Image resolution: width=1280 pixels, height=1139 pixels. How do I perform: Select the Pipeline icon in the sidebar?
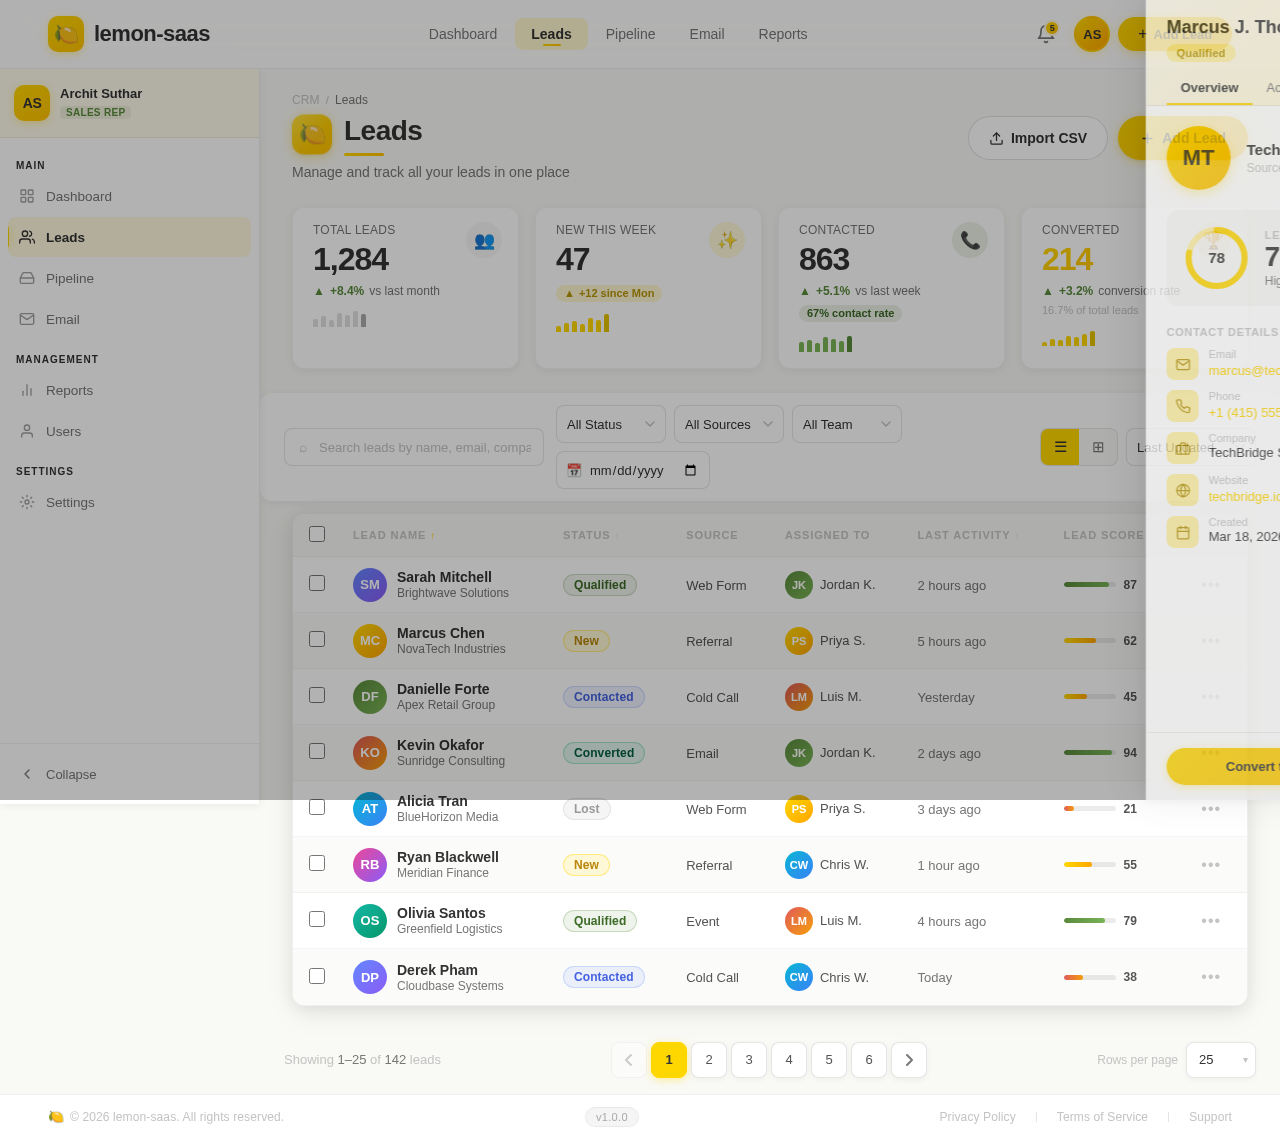click(25, 278)
